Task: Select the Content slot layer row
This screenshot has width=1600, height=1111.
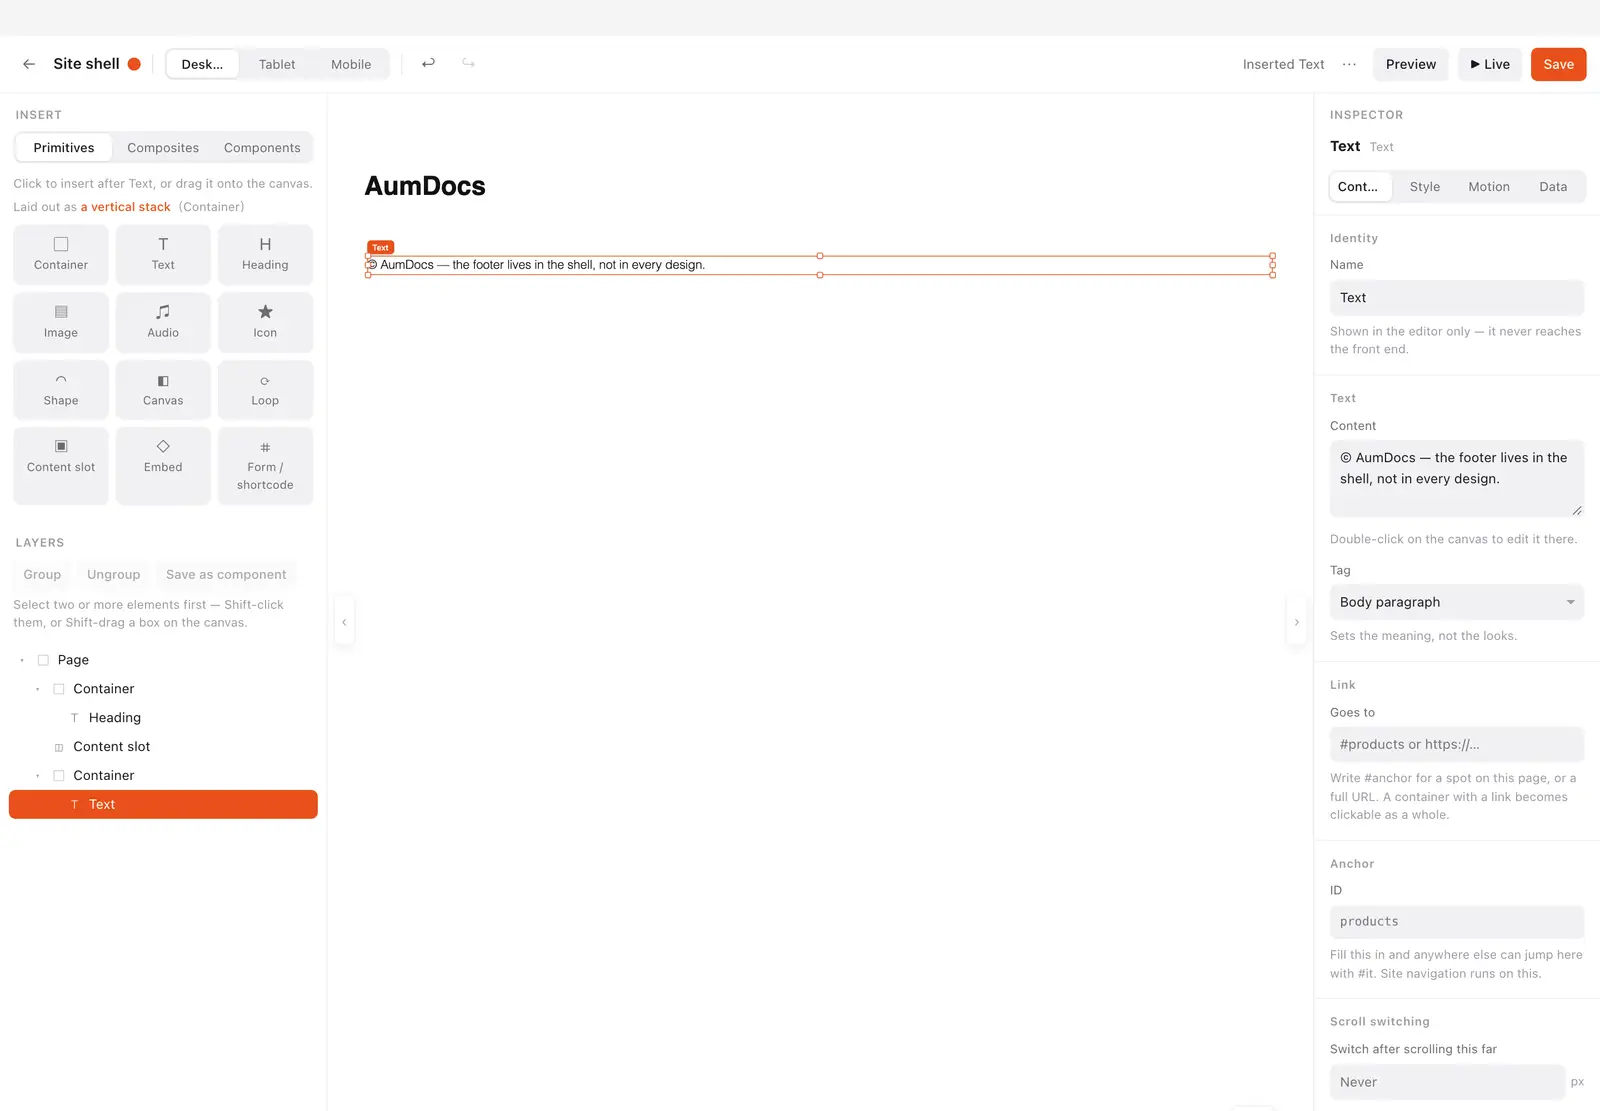Action: tap(163, 747)
